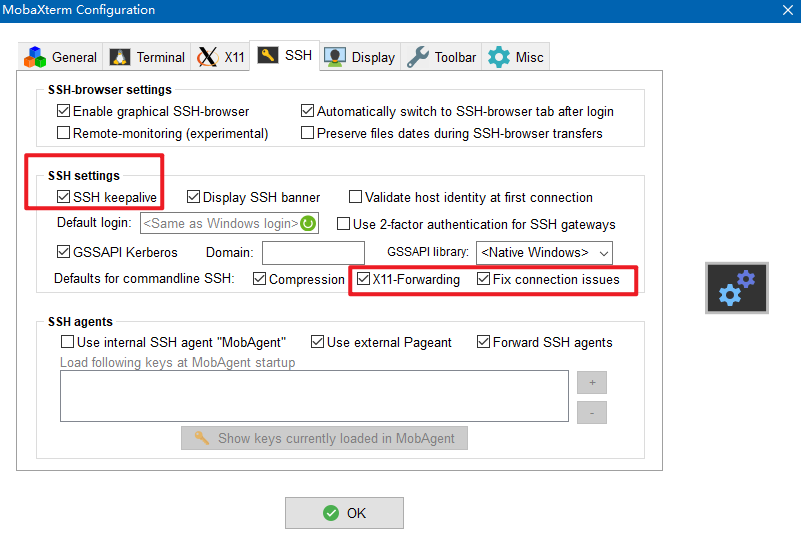
Task: Toggle Use external Pageant checkbox
Action: click(317, 342)
